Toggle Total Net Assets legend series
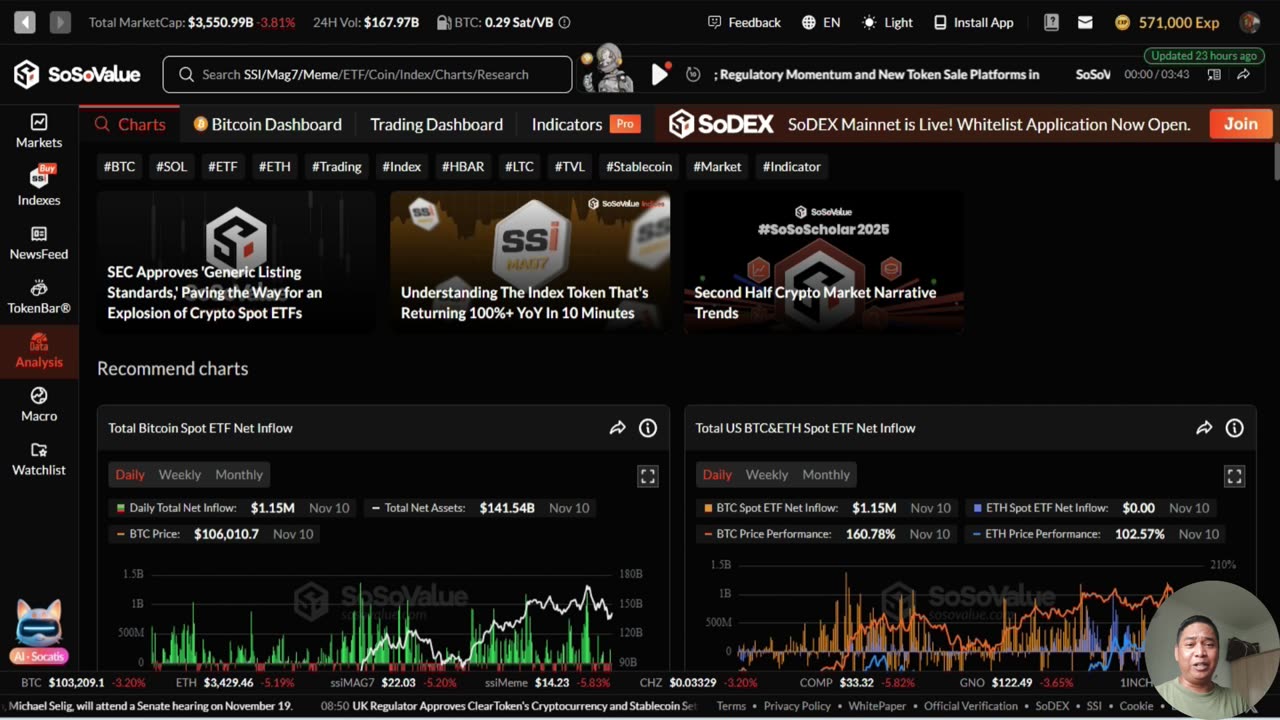Image resolution: width=1280 pixels, height=720 pixels. coord(480,508)
